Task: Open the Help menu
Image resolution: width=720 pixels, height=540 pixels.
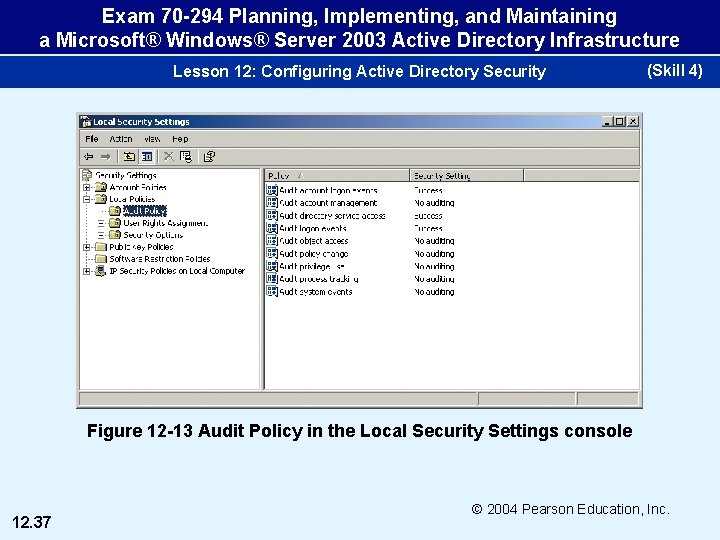Action: [x=180, y=139]
